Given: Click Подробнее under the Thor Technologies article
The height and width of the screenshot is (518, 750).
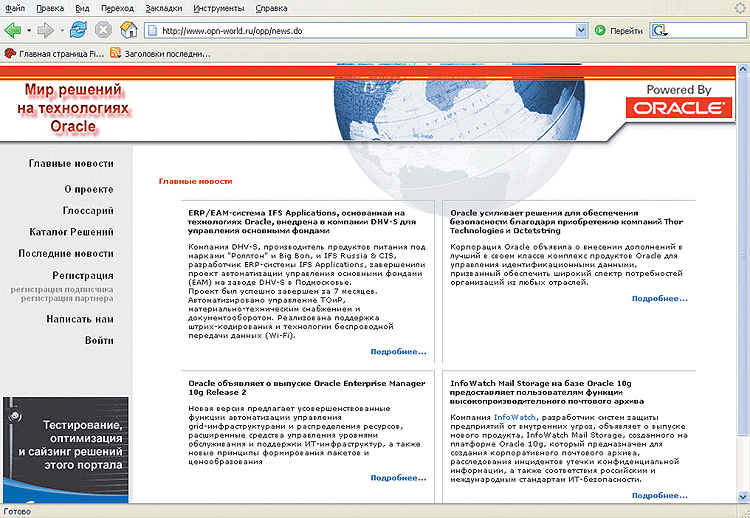Looking at the screenshot, I should tap(660, 298).
